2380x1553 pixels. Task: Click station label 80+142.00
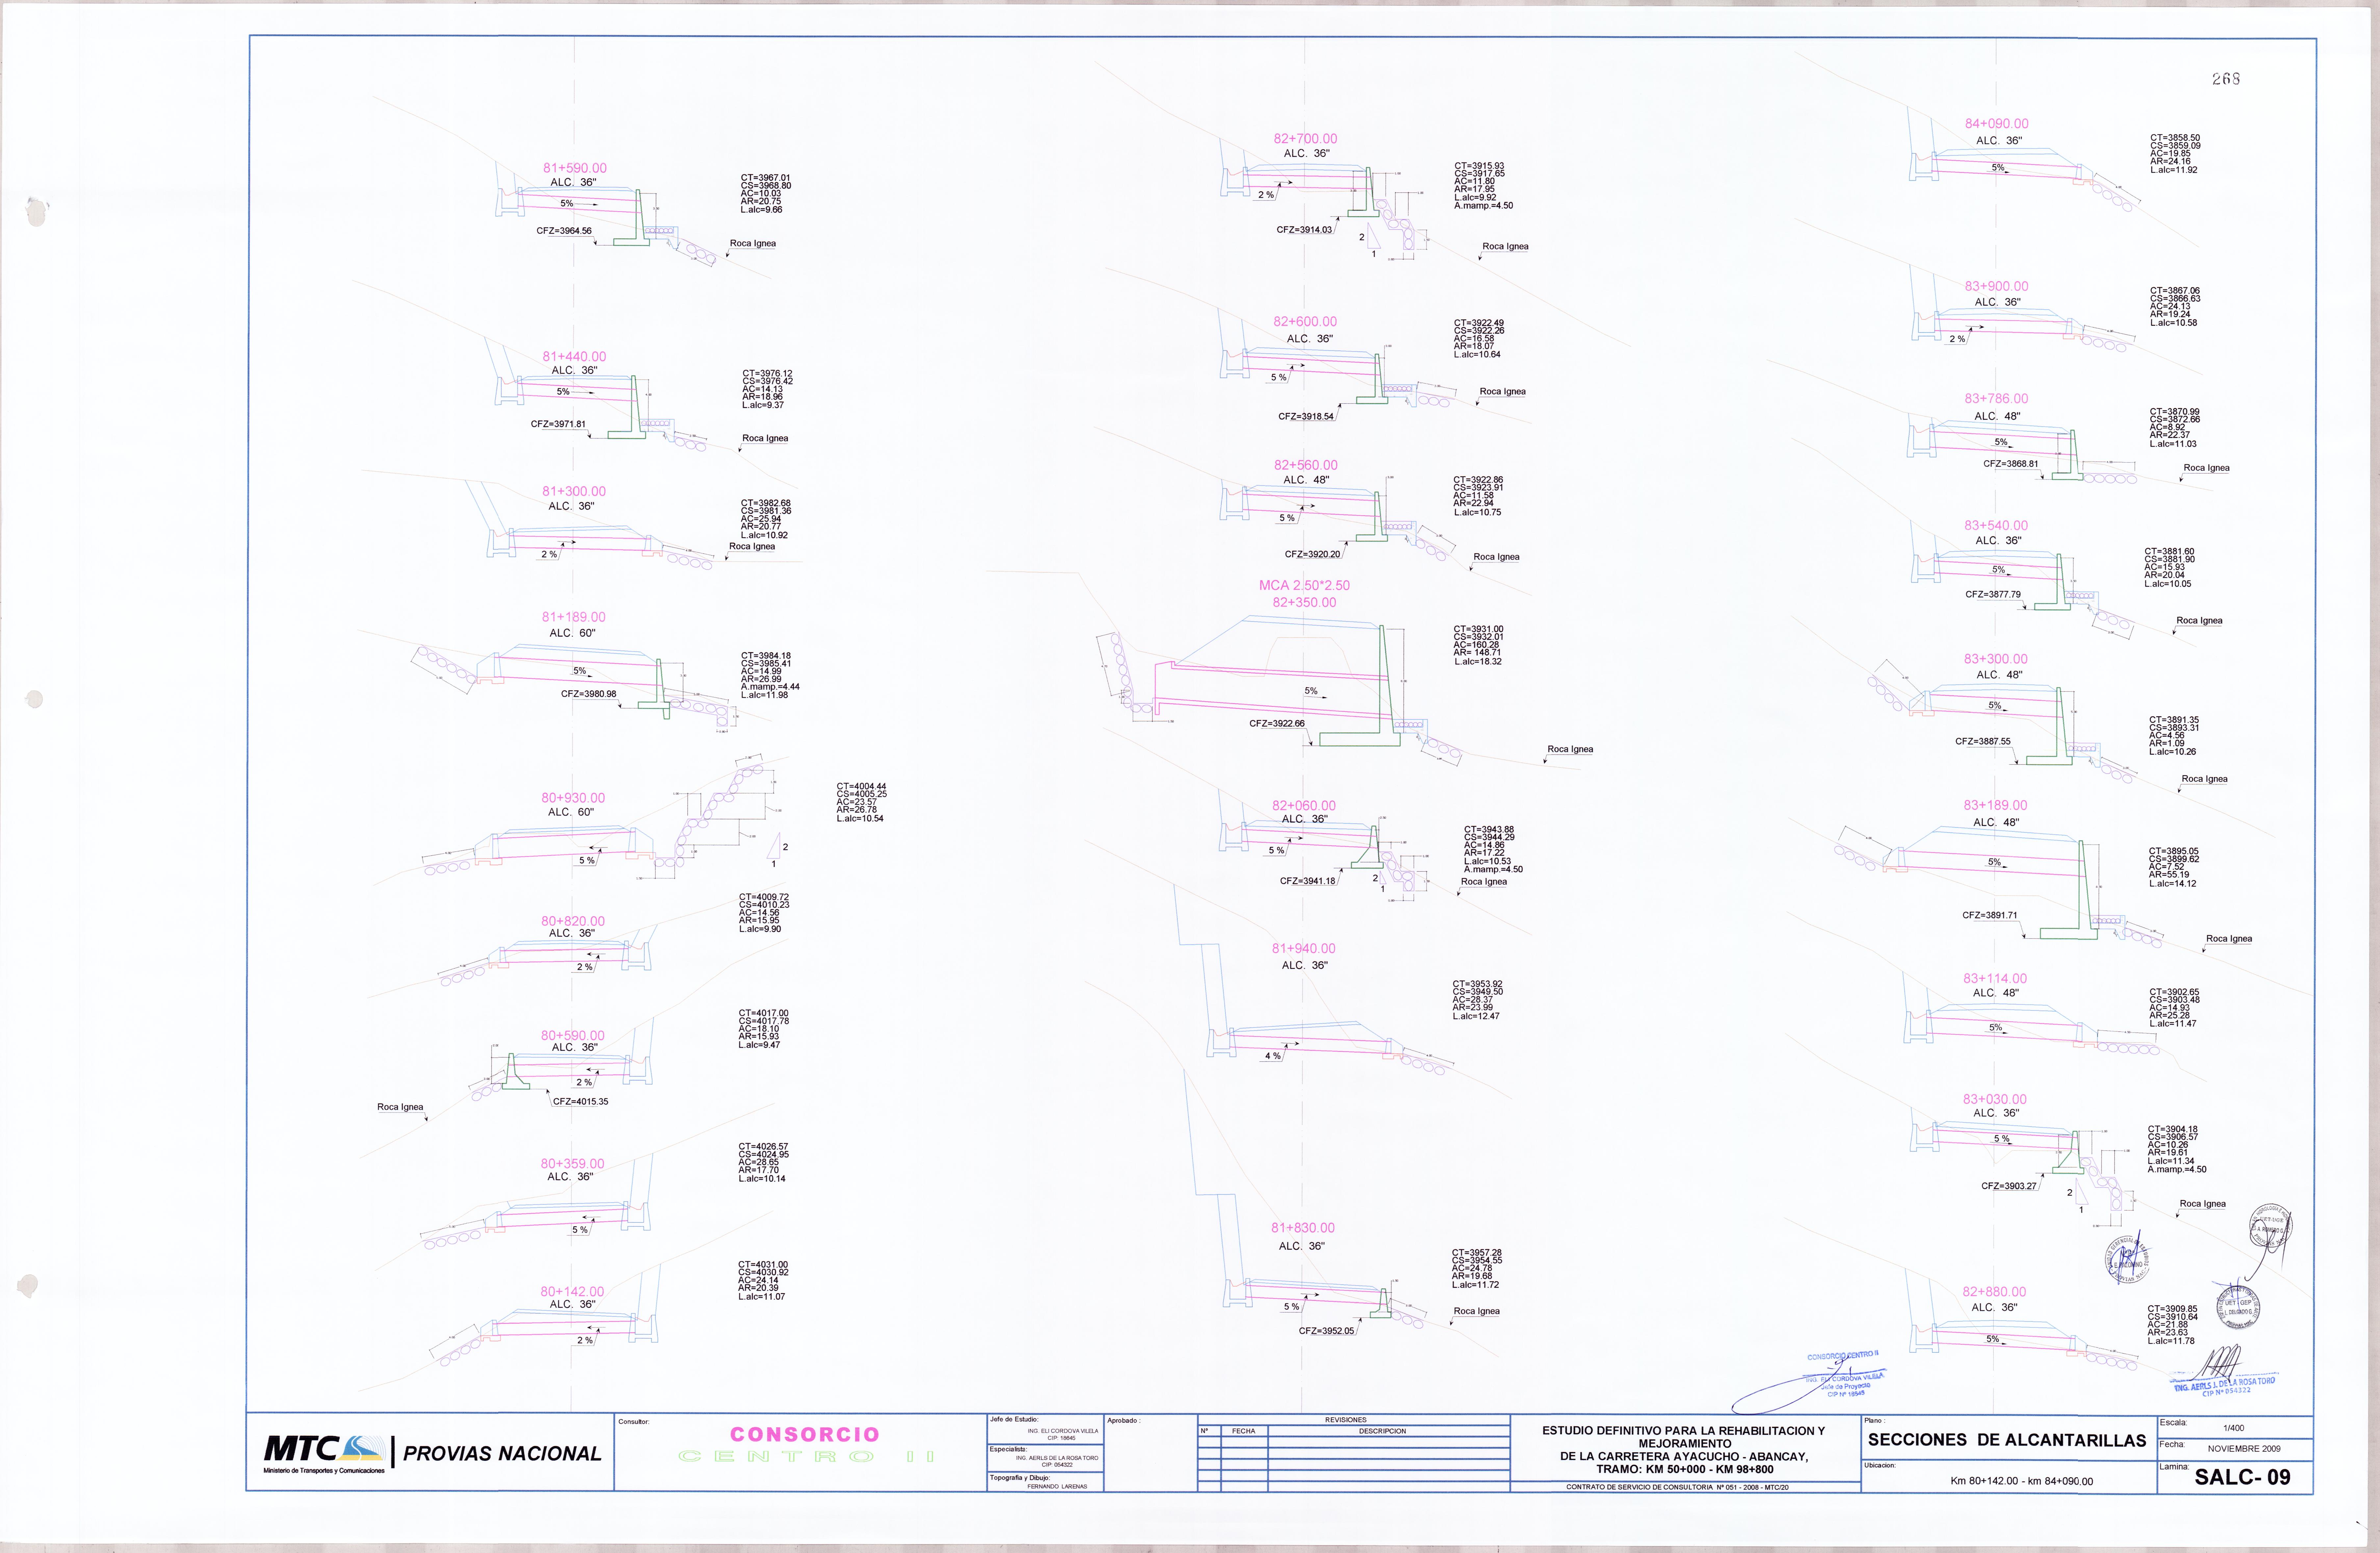point(572,1292)
